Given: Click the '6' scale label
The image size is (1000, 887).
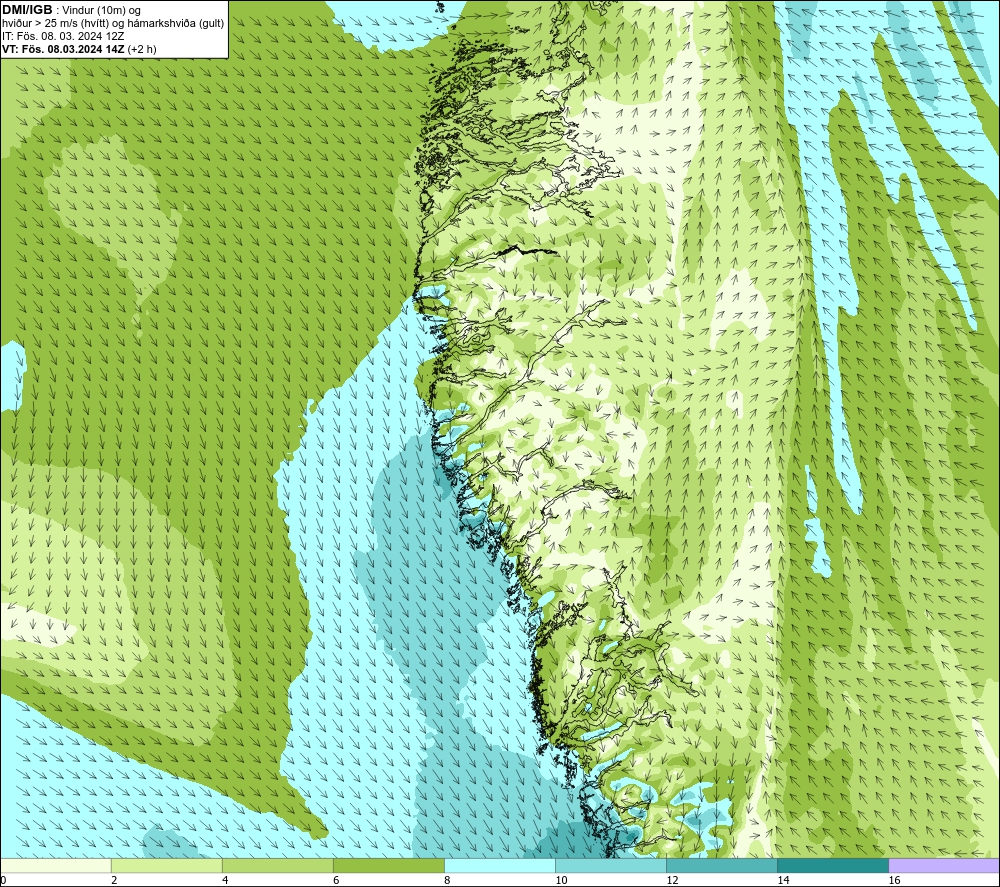Looking at the screenshot, I should click(x=336, y=880).
